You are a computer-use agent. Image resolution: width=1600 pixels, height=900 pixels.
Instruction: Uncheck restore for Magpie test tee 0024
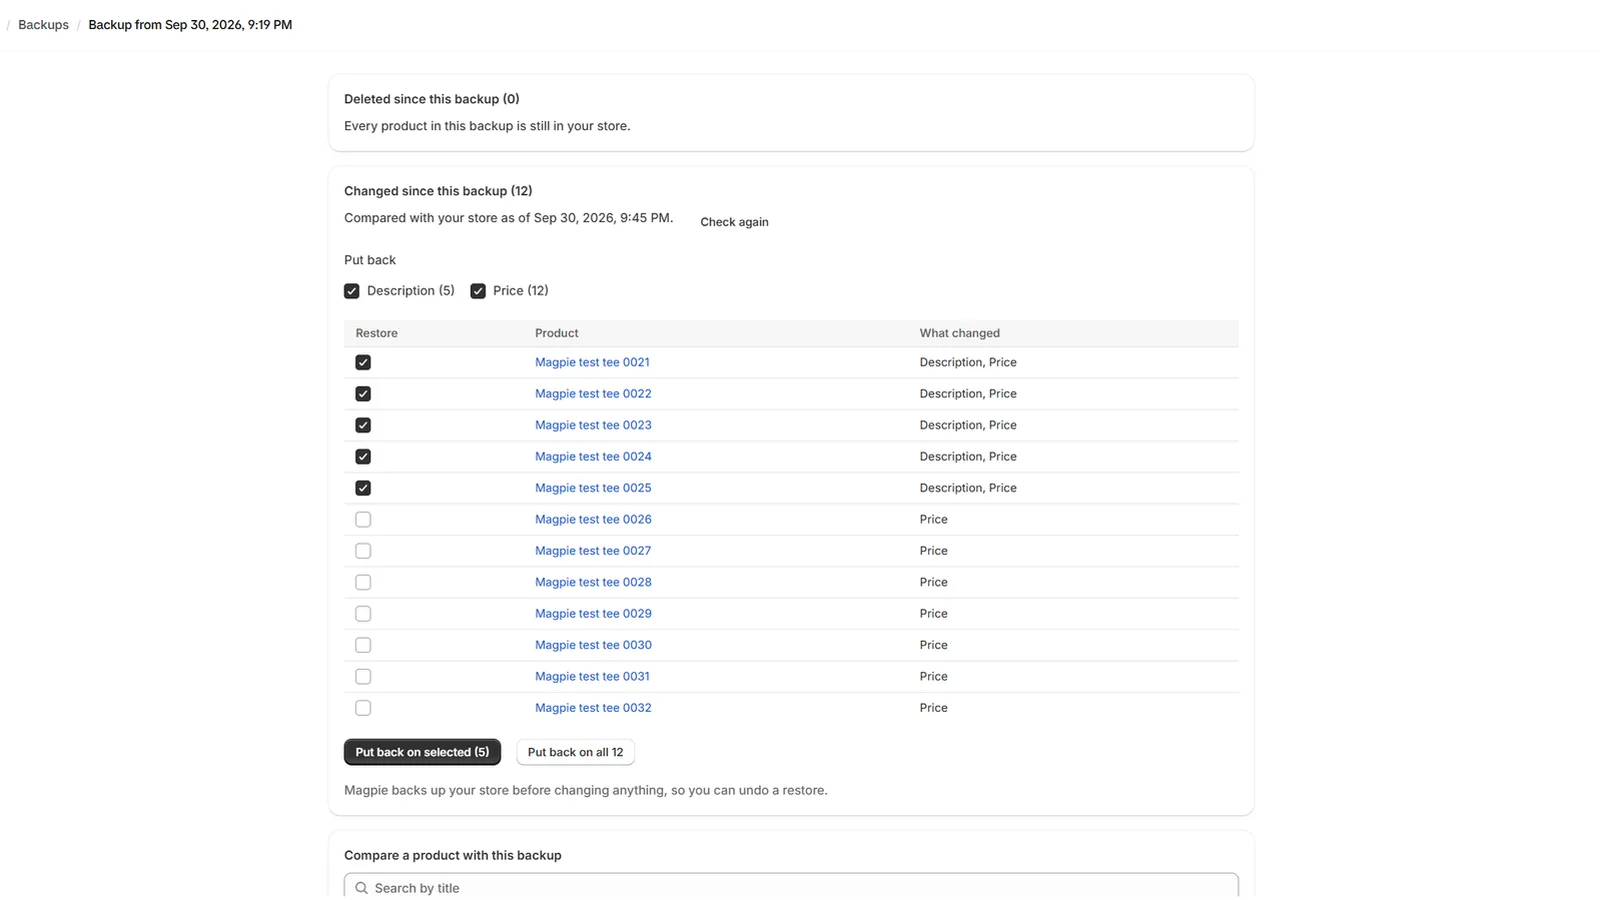point(363,457)
